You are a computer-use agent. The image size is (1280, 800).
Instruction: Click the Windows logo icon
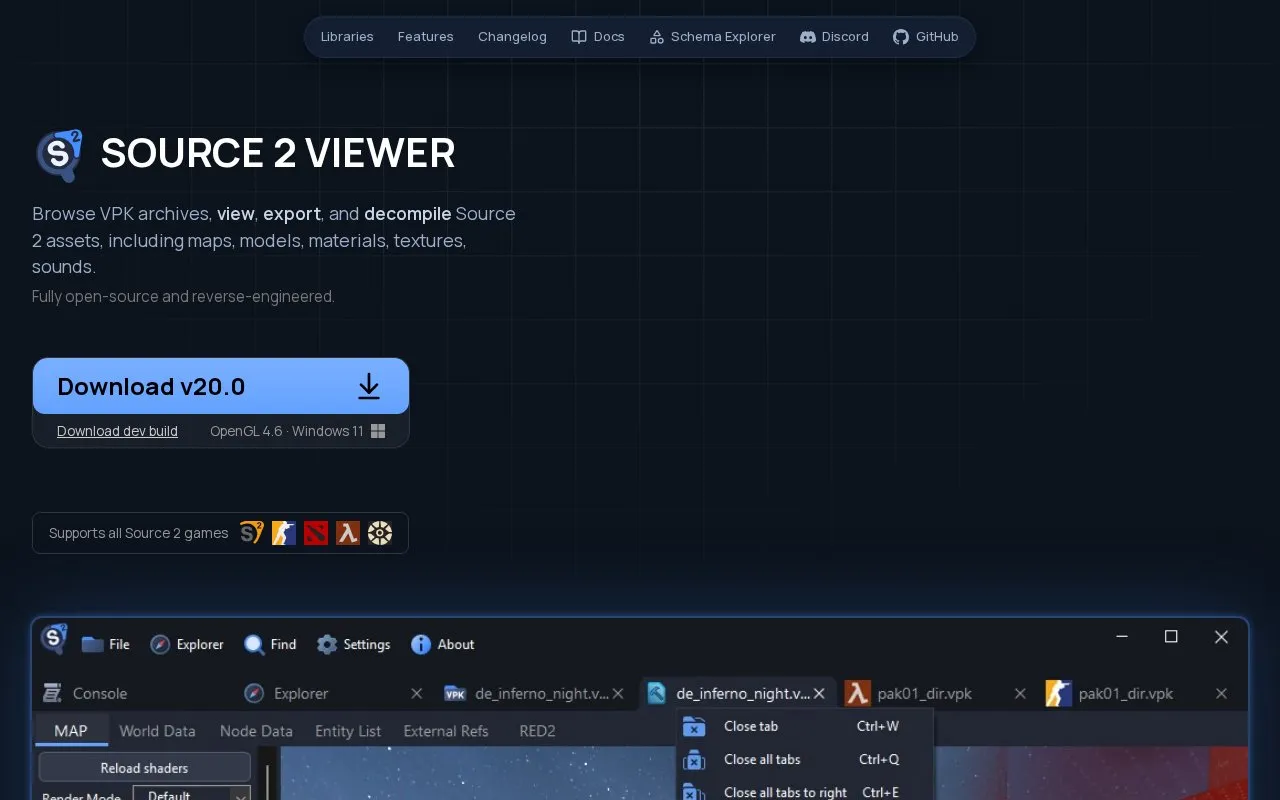click(378, 431)
